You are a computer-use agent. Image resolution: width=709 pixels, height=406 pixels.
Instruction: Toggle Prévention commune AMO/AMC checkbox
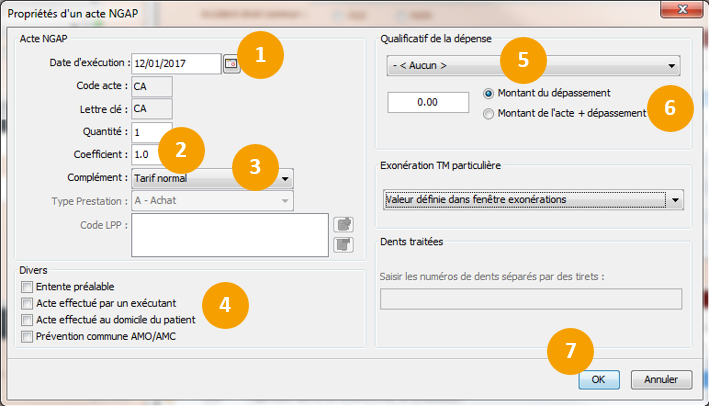coord(26,336)
